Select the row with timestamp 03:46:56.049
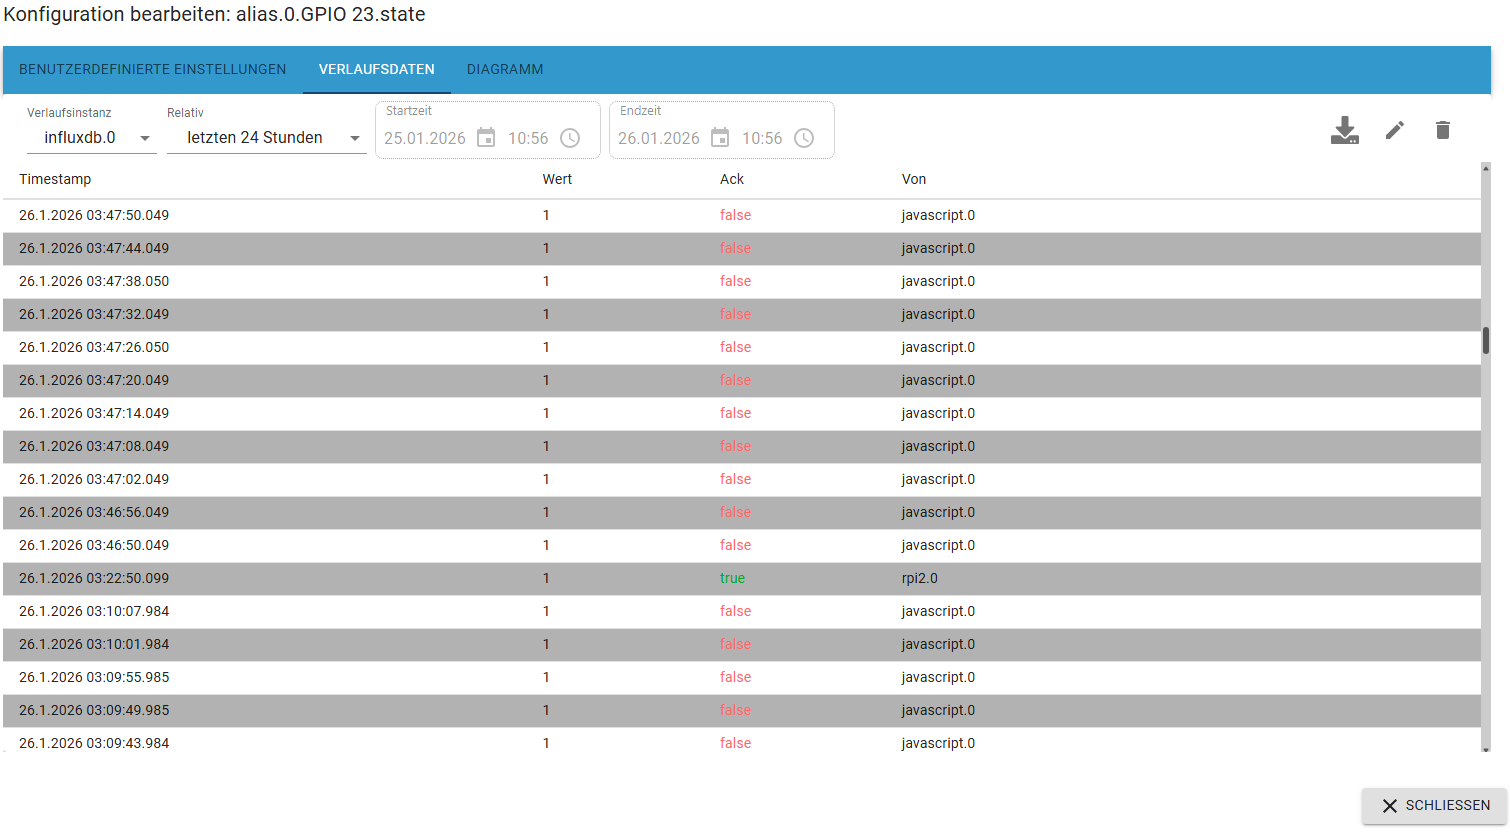Screen dimensions: 1510x832 tap(742, 512)
